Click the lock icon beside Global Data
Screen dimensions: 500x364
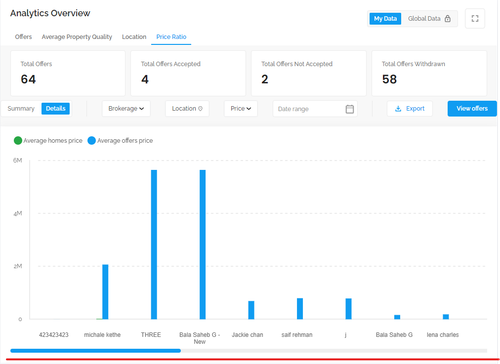[448, 19]
